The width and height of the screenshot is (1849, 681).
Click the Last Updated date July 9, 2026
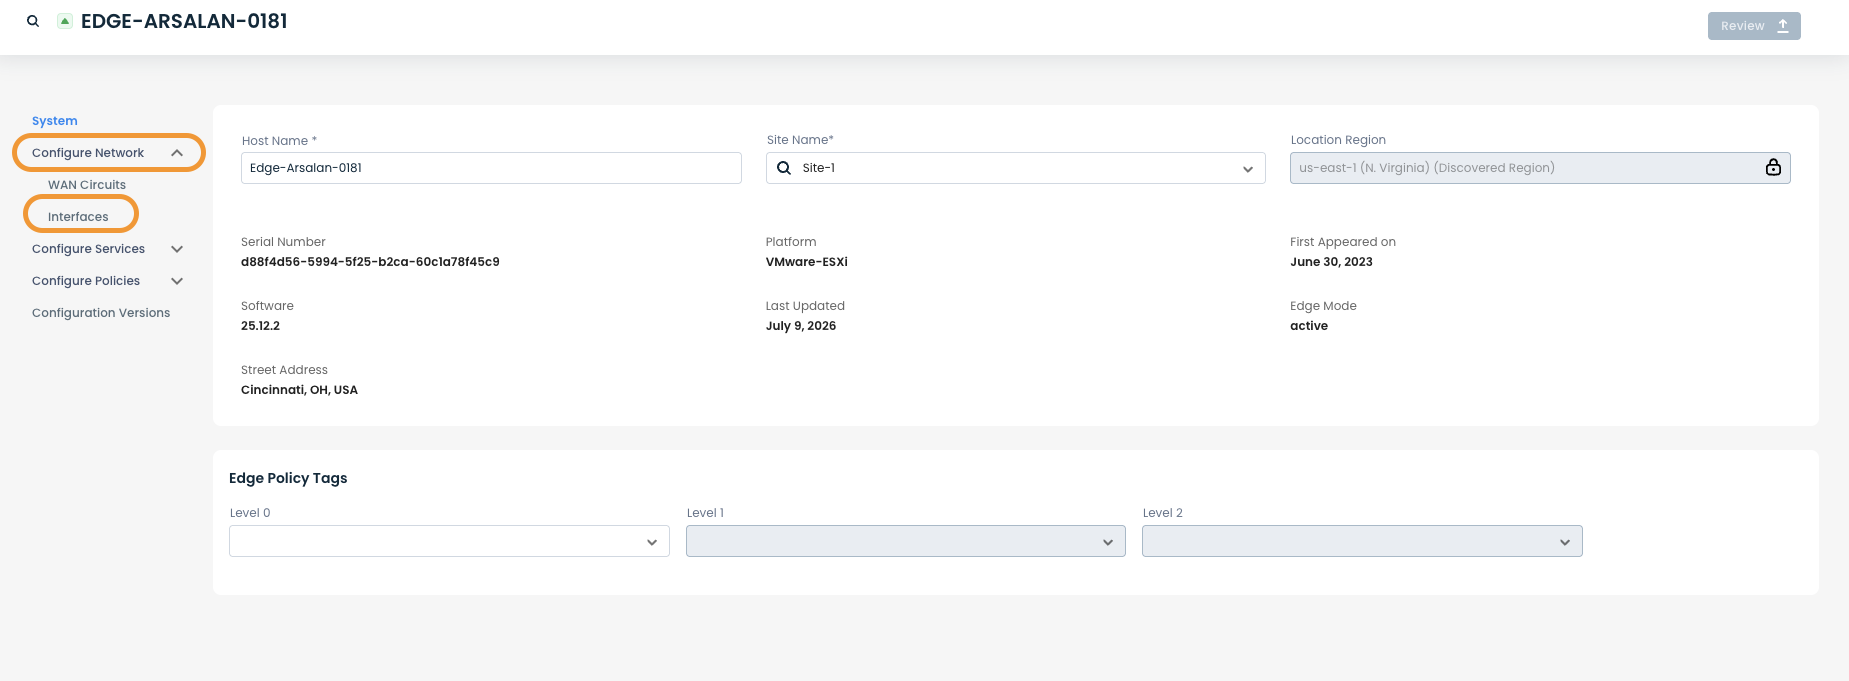click(x=801, y=326)
